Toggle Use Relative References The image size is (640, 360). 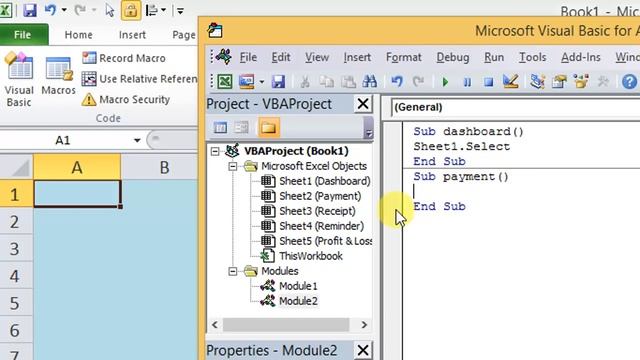pyautogui.click(x=139, y=79)
